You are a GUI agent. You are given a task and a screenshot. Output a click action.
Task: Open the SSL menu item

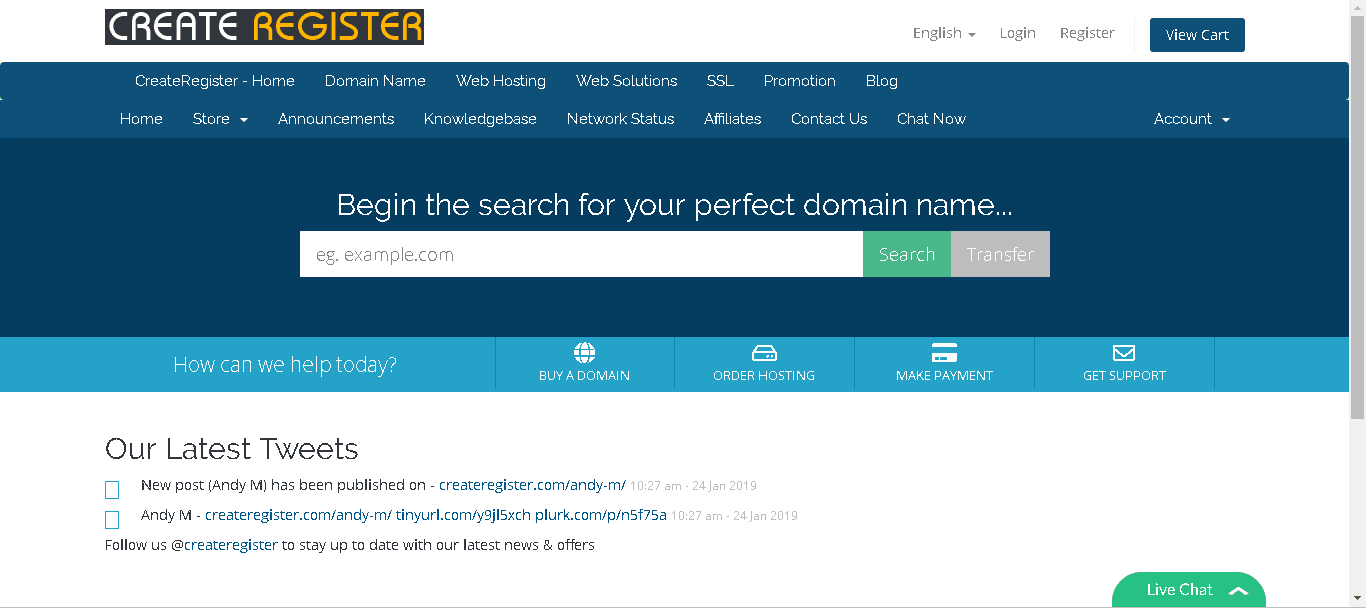pyautogui.click(x=720, y=81)
